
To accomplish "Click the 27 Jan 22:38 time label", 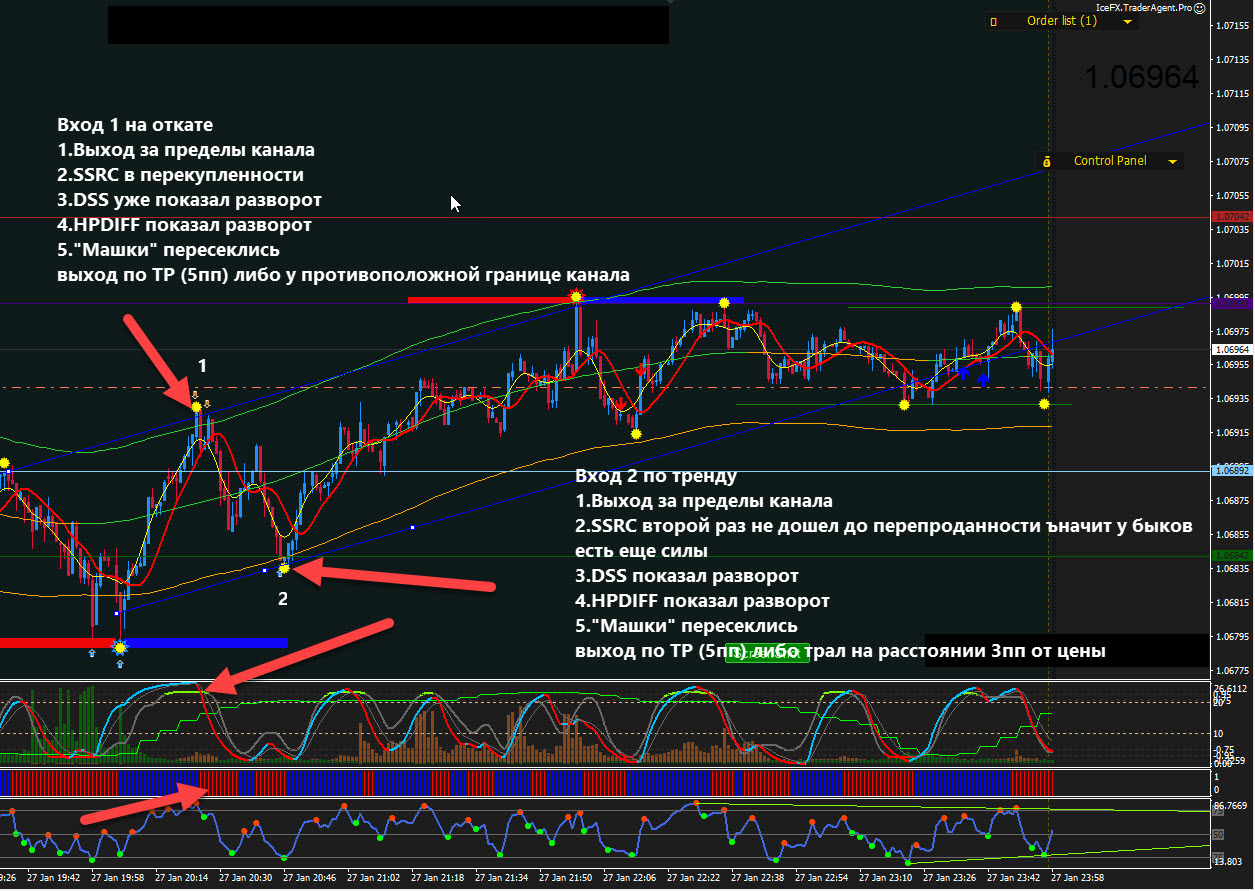I will pos(757,877).
